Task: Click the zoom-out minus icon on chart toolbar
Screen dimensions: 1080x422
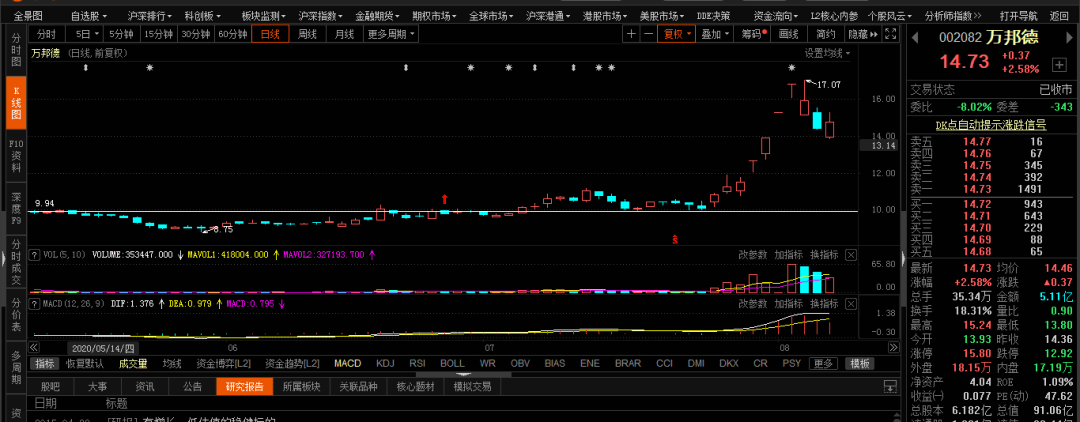Action: coord(649,34)
